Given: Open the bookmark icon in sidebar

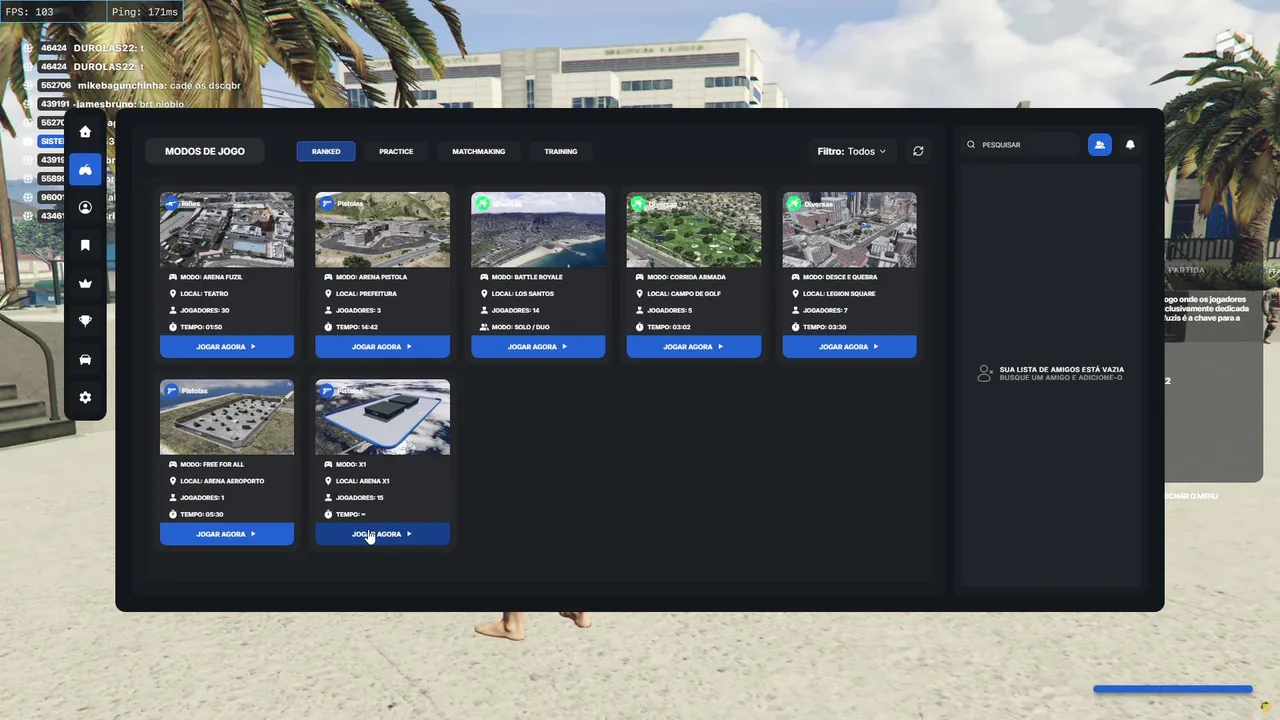Looking at the screenshot, I should (x=85, y=246).
